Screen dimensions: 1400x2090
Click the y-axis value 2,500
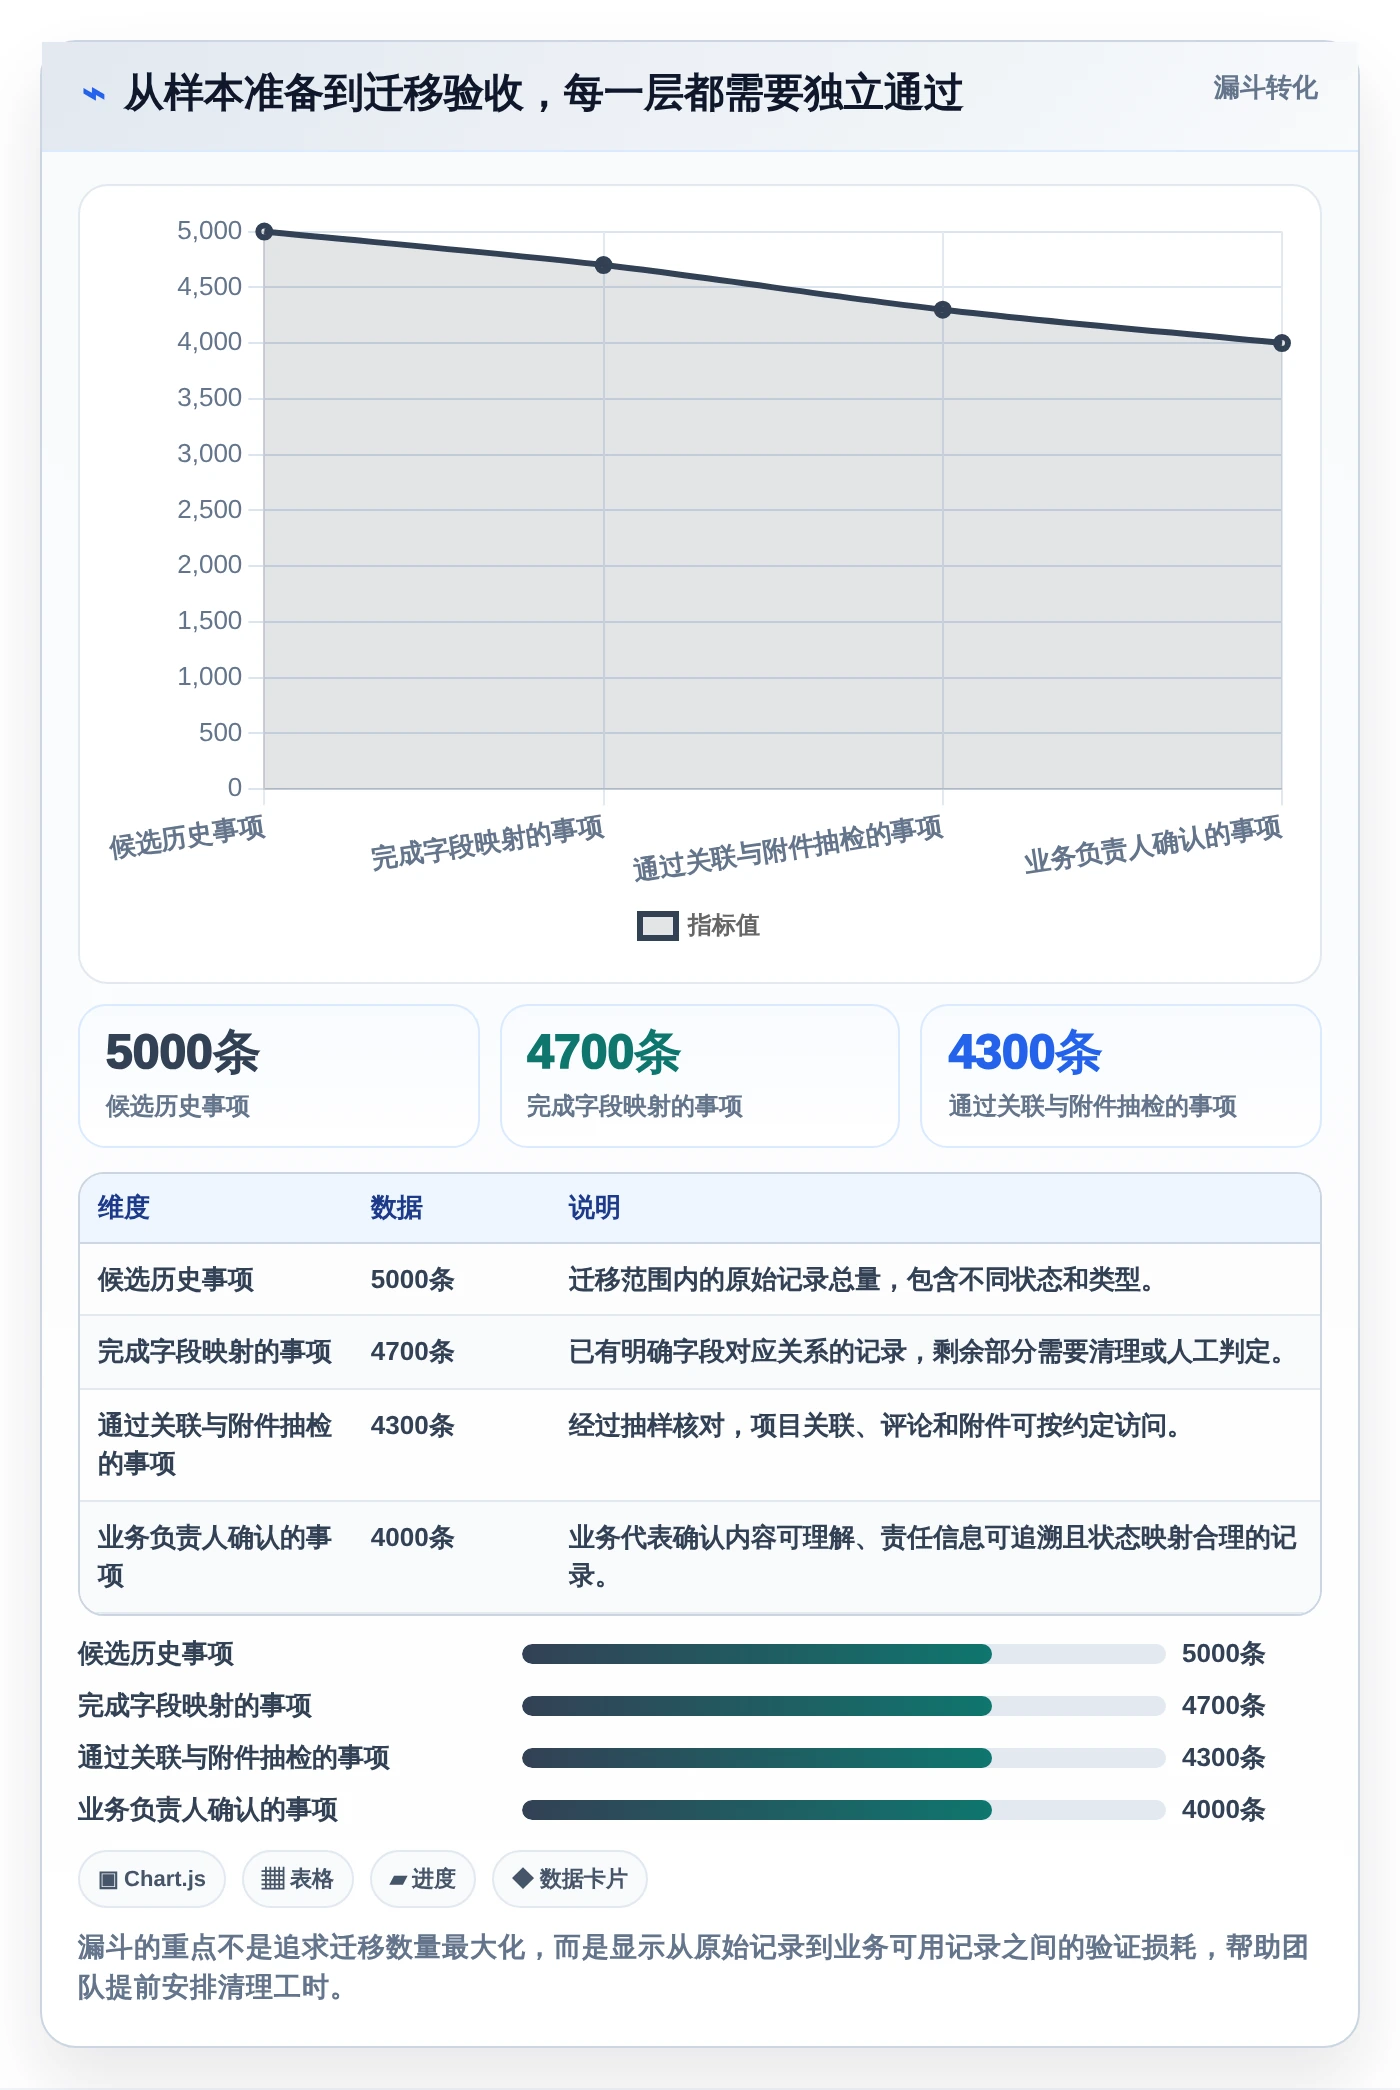pos(209,510)
